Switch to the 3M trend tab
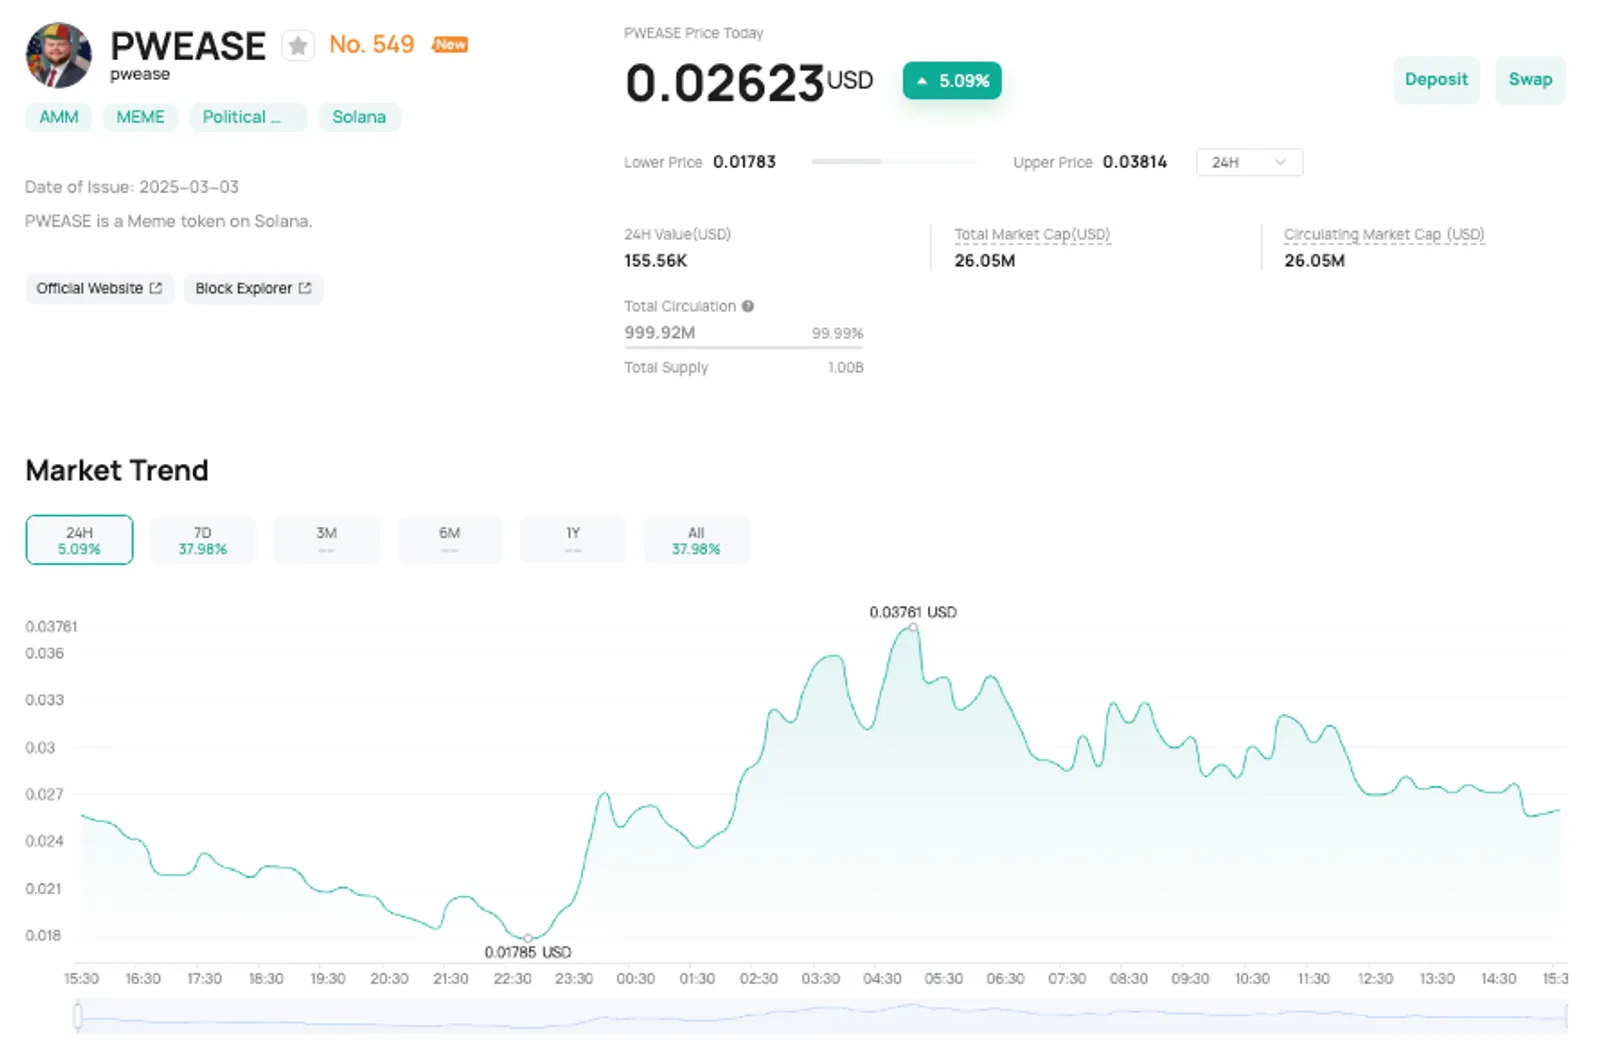1600x1062 pixels. pos(327,540)
